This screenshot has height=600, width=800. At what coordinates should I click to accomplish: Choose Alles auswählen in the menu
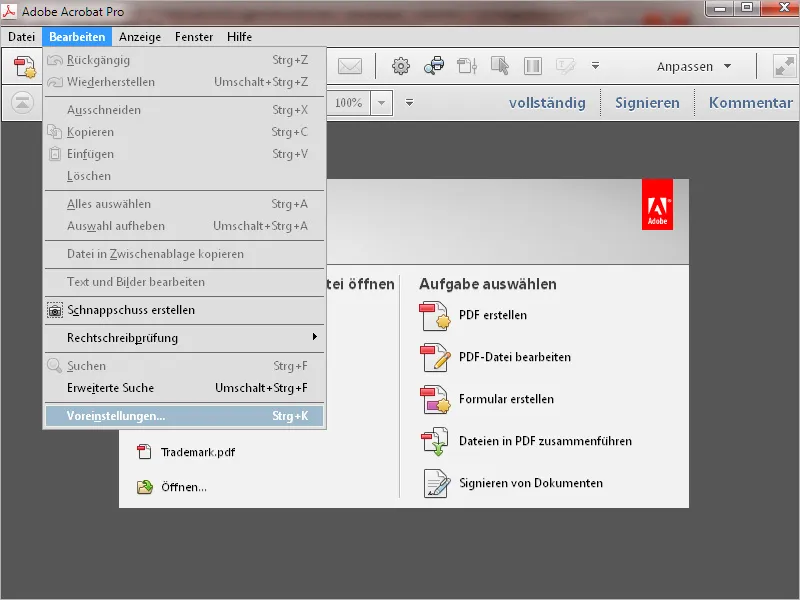[184, 204]
